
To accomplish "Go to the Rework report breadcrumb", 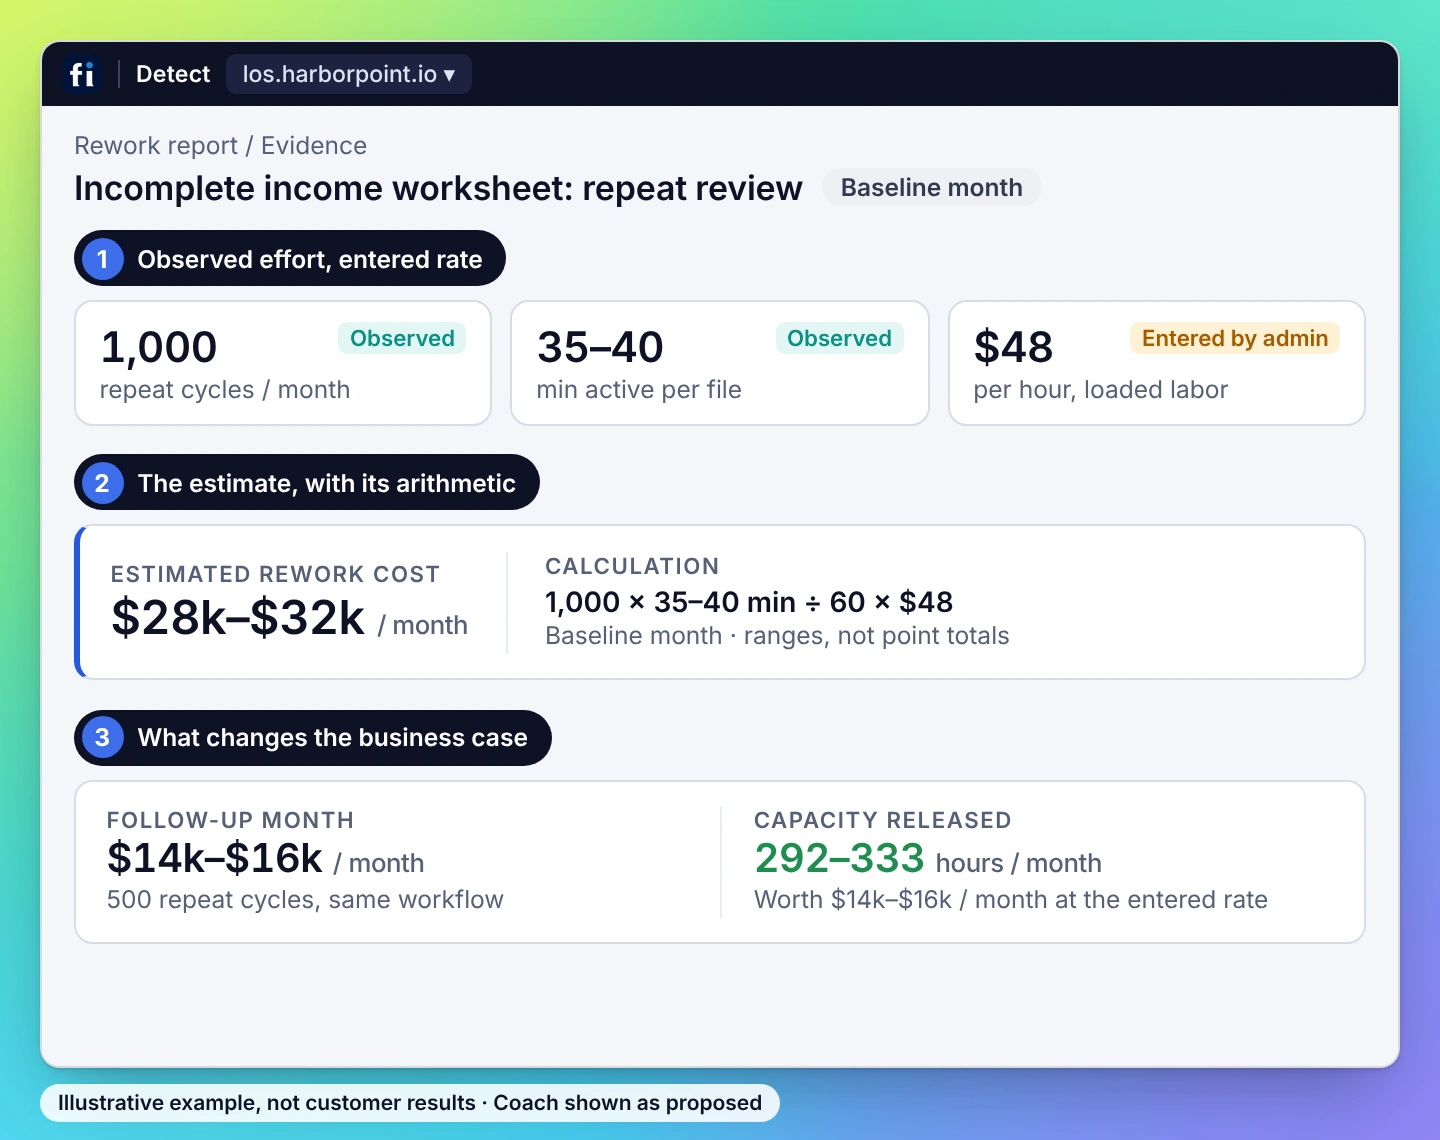I will tap(156, 146).
